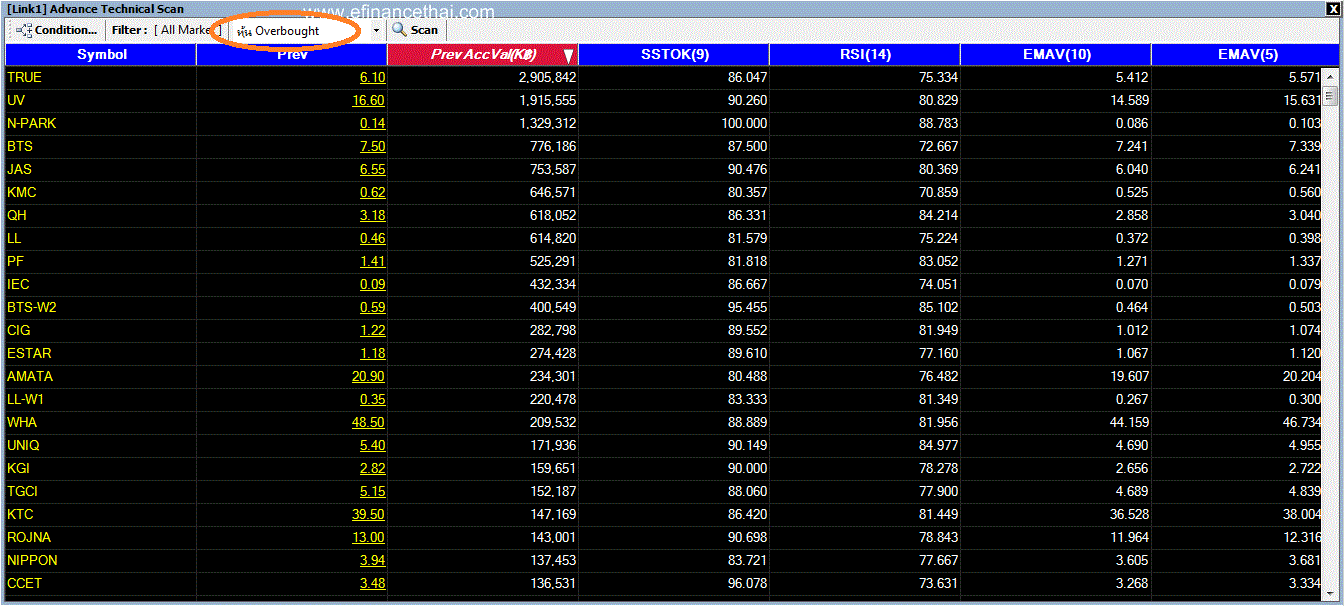
Task: Sort by the RSI(14) column header
Action: click(x=865, y=55)
